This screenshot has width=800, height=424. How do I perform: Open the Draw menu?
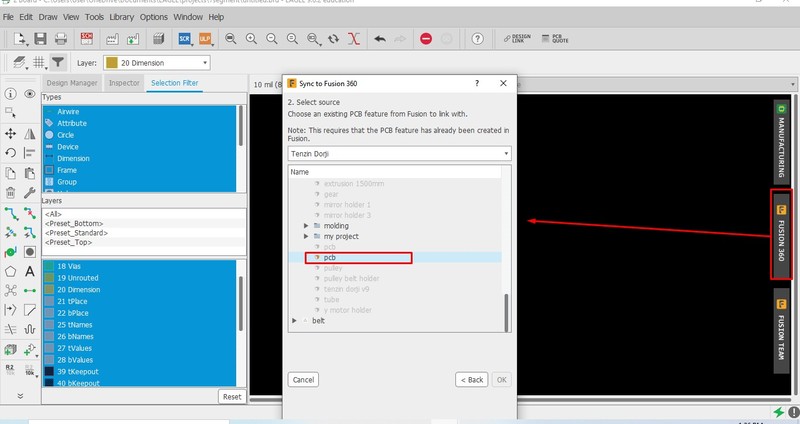(48, 17)
